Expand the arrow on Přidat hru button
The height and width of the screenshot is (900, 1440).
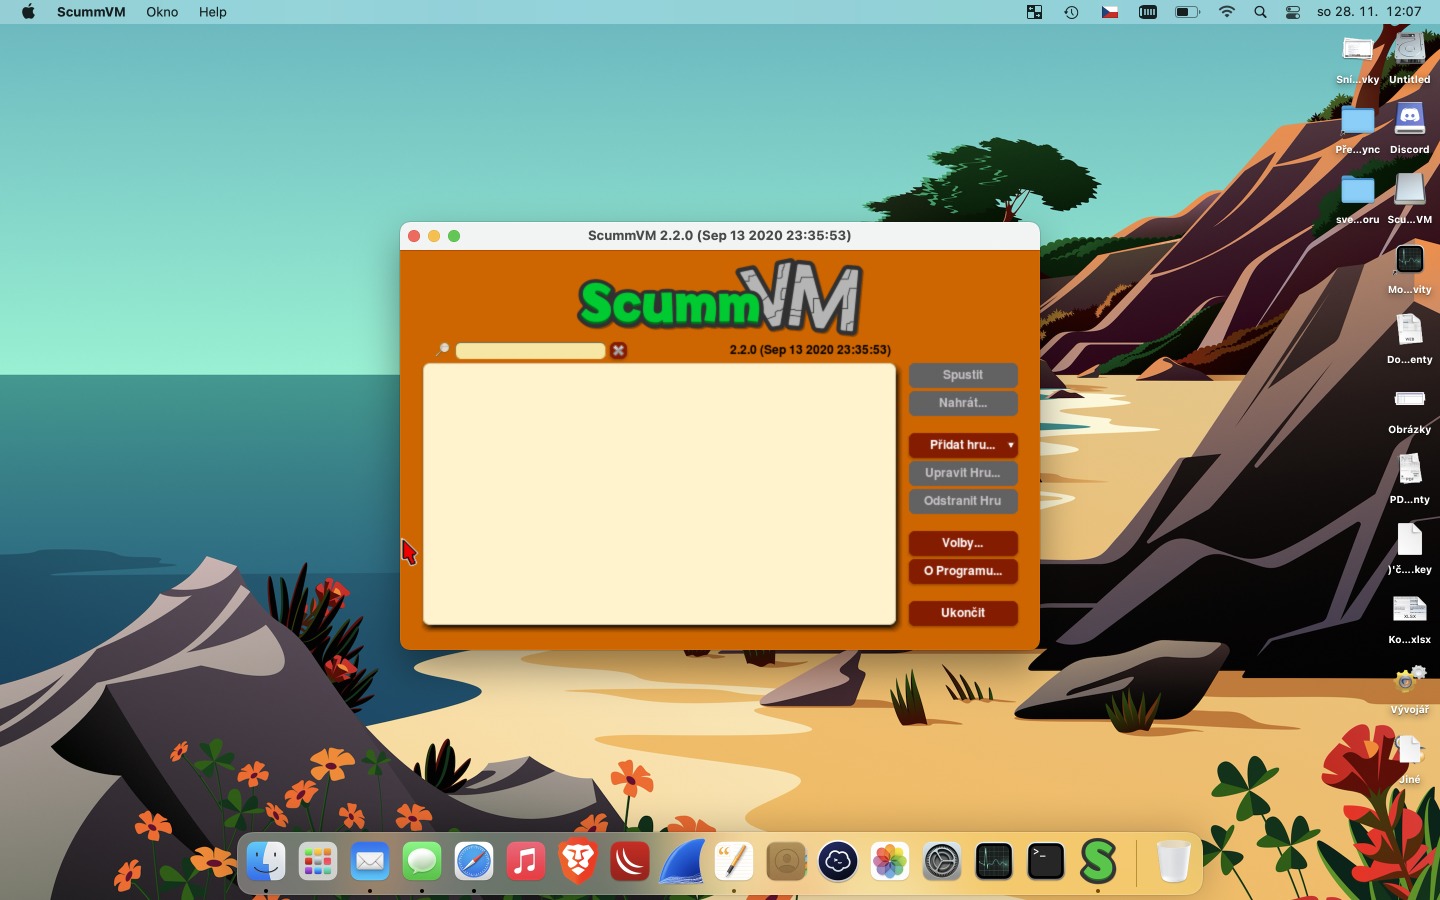1011,445
